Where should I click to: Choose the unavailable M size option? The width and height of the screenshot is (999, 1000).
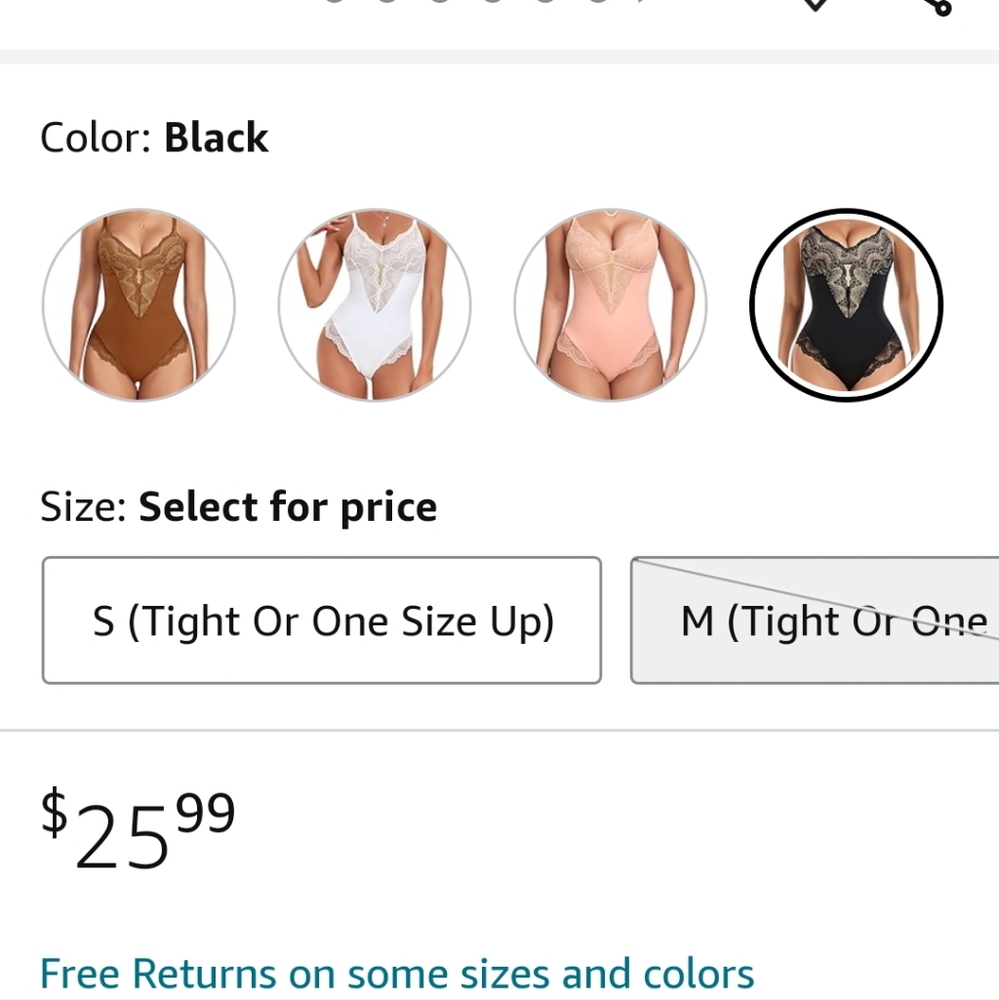click(x=815, y=620)
